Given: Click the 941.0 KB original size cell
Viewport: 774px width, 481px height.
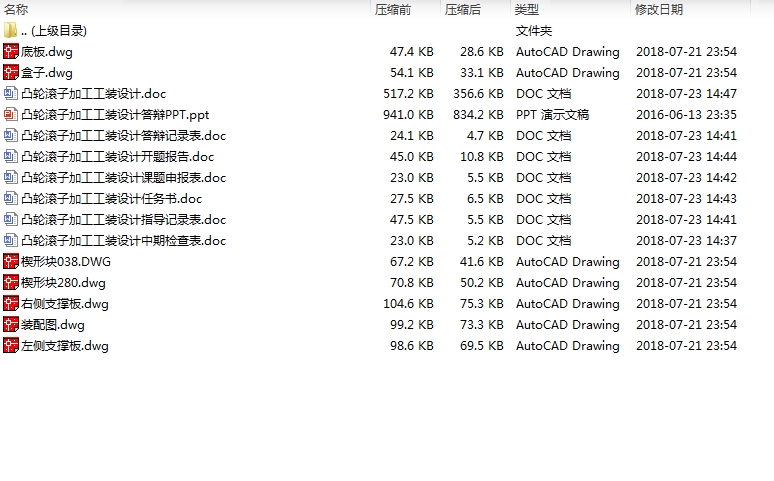Looking at the screenshot, I should (x=408, y=115).
